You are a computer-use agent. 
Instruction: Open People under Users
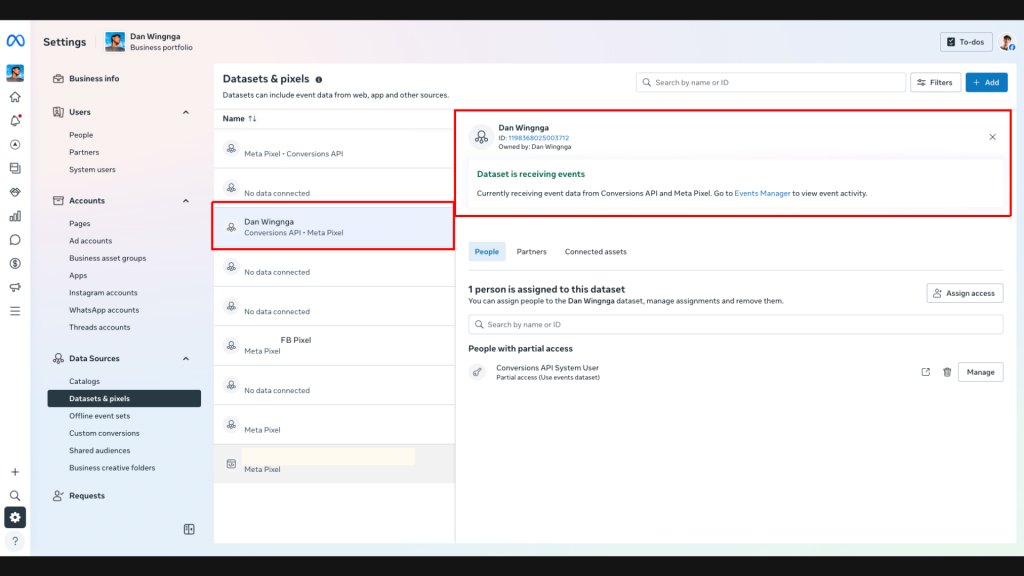pos(81,135)
